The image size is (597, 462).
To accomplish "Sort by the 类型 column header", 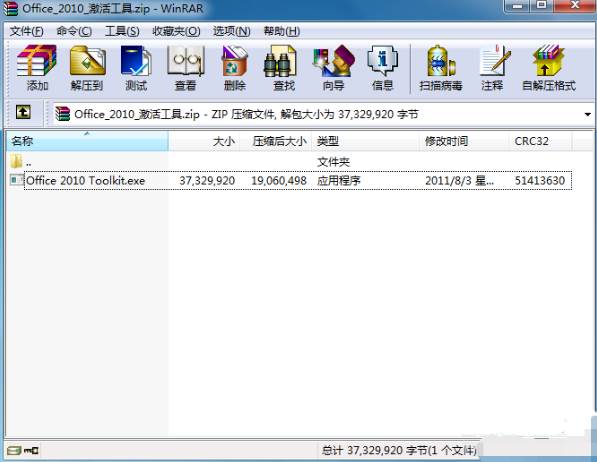I will point(366,141).
